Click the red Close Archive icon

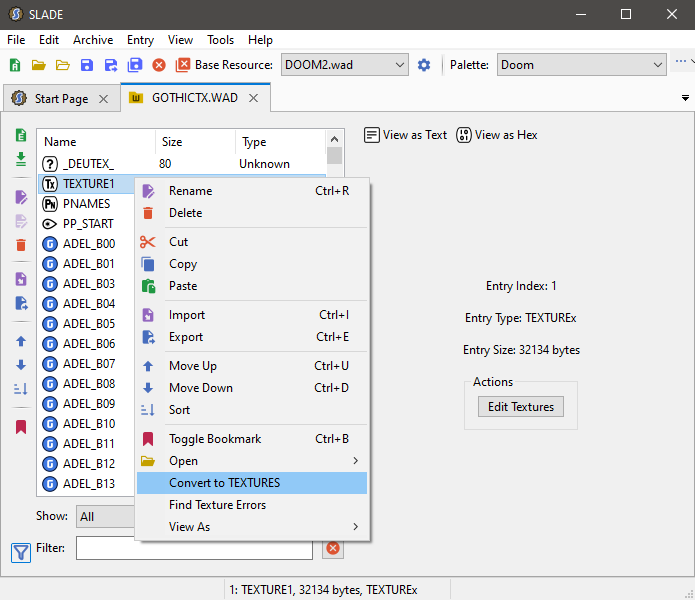point(159,65)
